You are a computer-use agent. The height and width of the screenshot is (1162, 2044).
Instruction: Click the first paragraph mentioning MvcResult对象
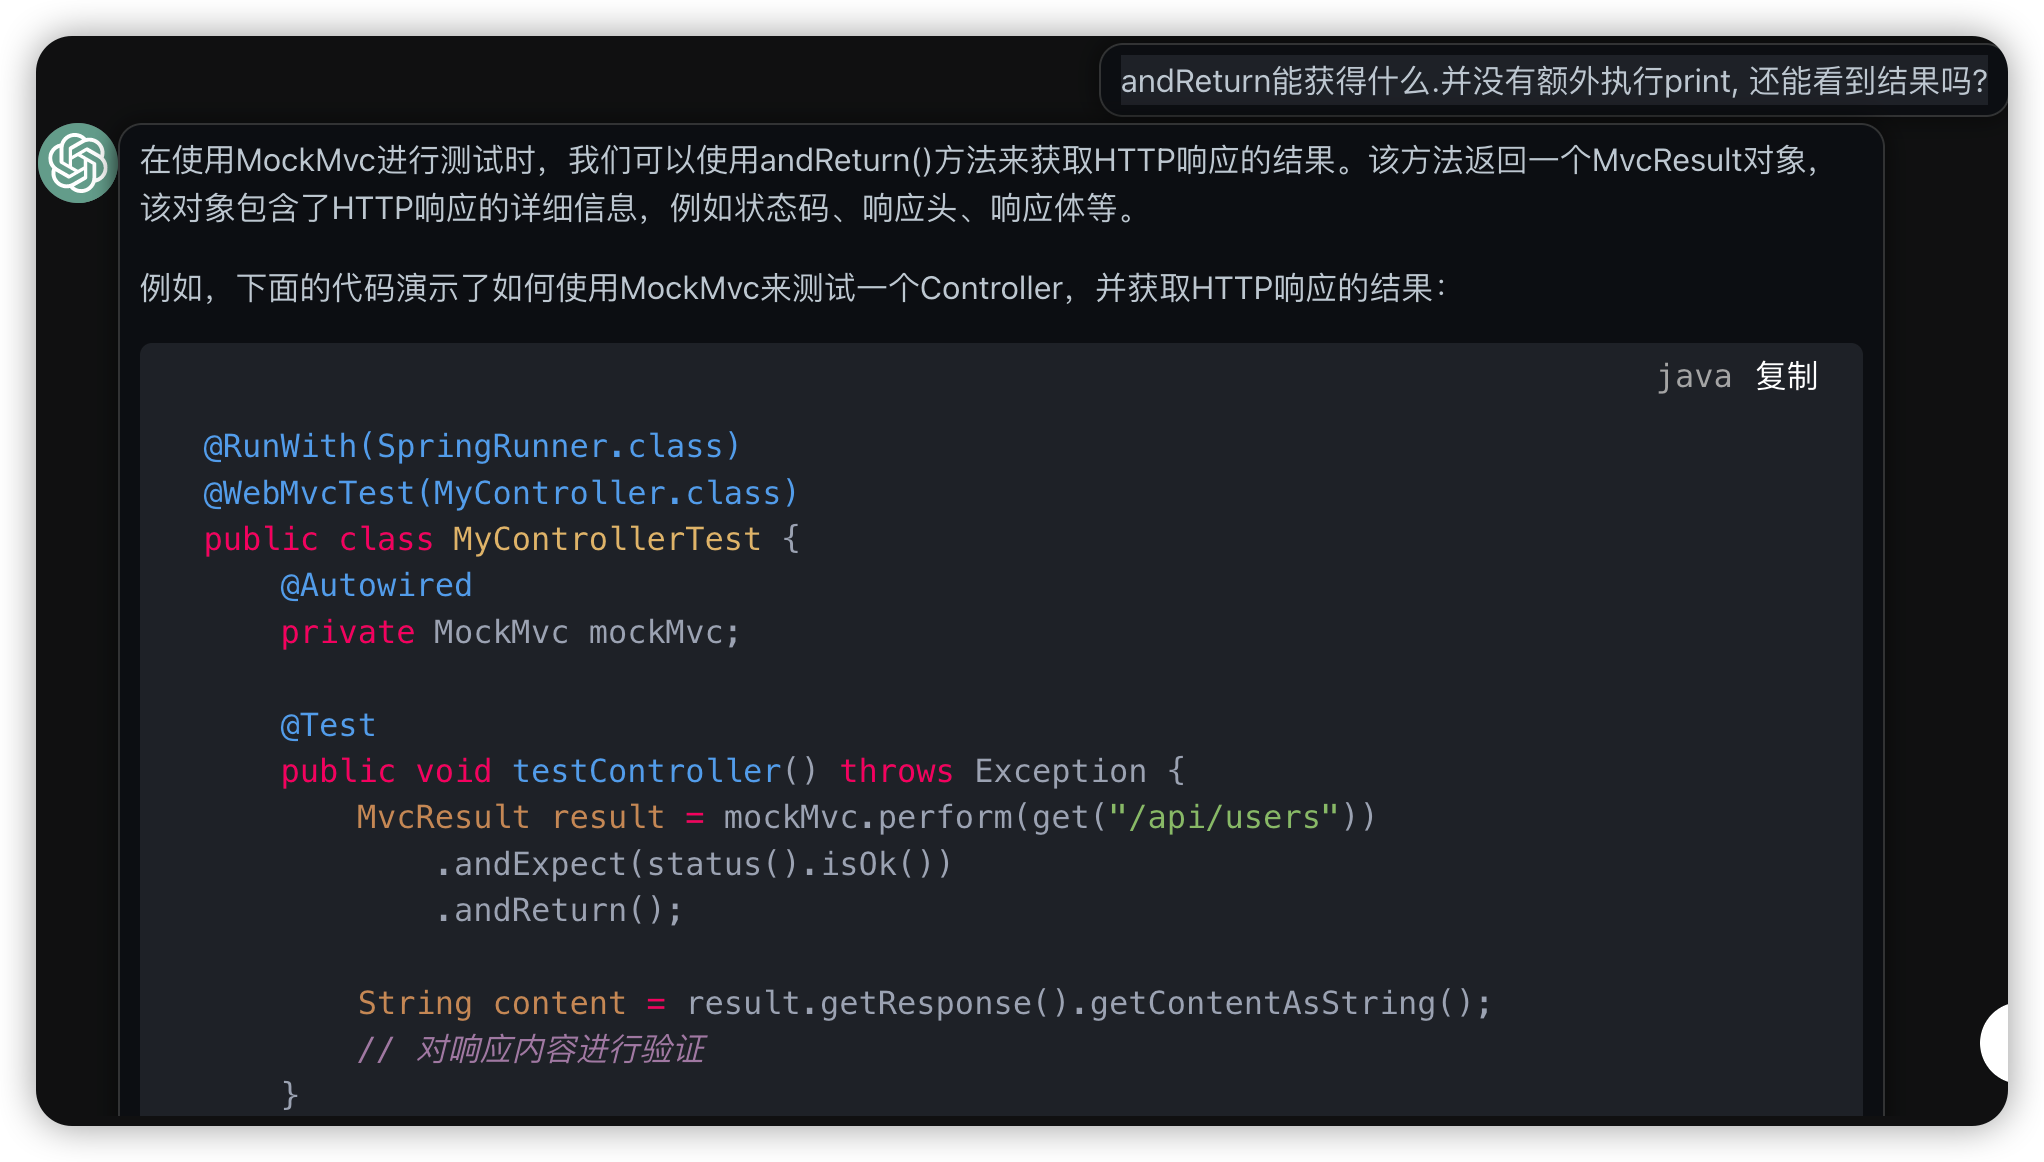(x=980, y=184)
